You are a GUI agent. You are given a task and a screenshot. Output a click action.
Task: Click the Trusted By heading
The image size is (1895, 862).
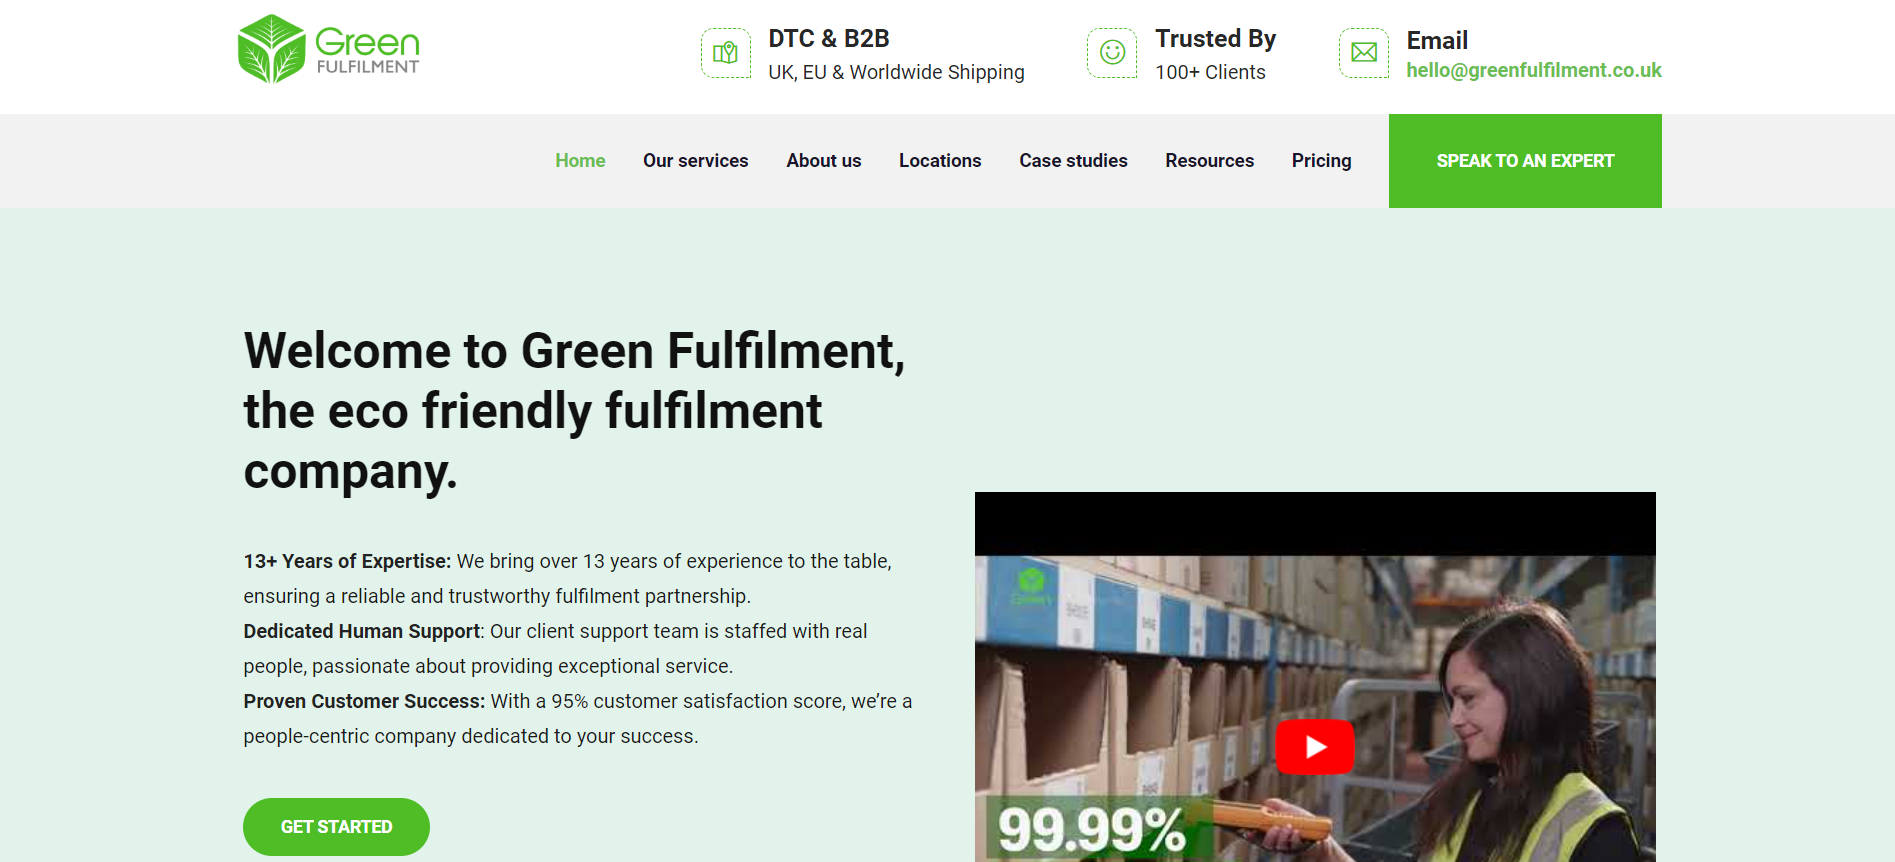point(1215,38)
